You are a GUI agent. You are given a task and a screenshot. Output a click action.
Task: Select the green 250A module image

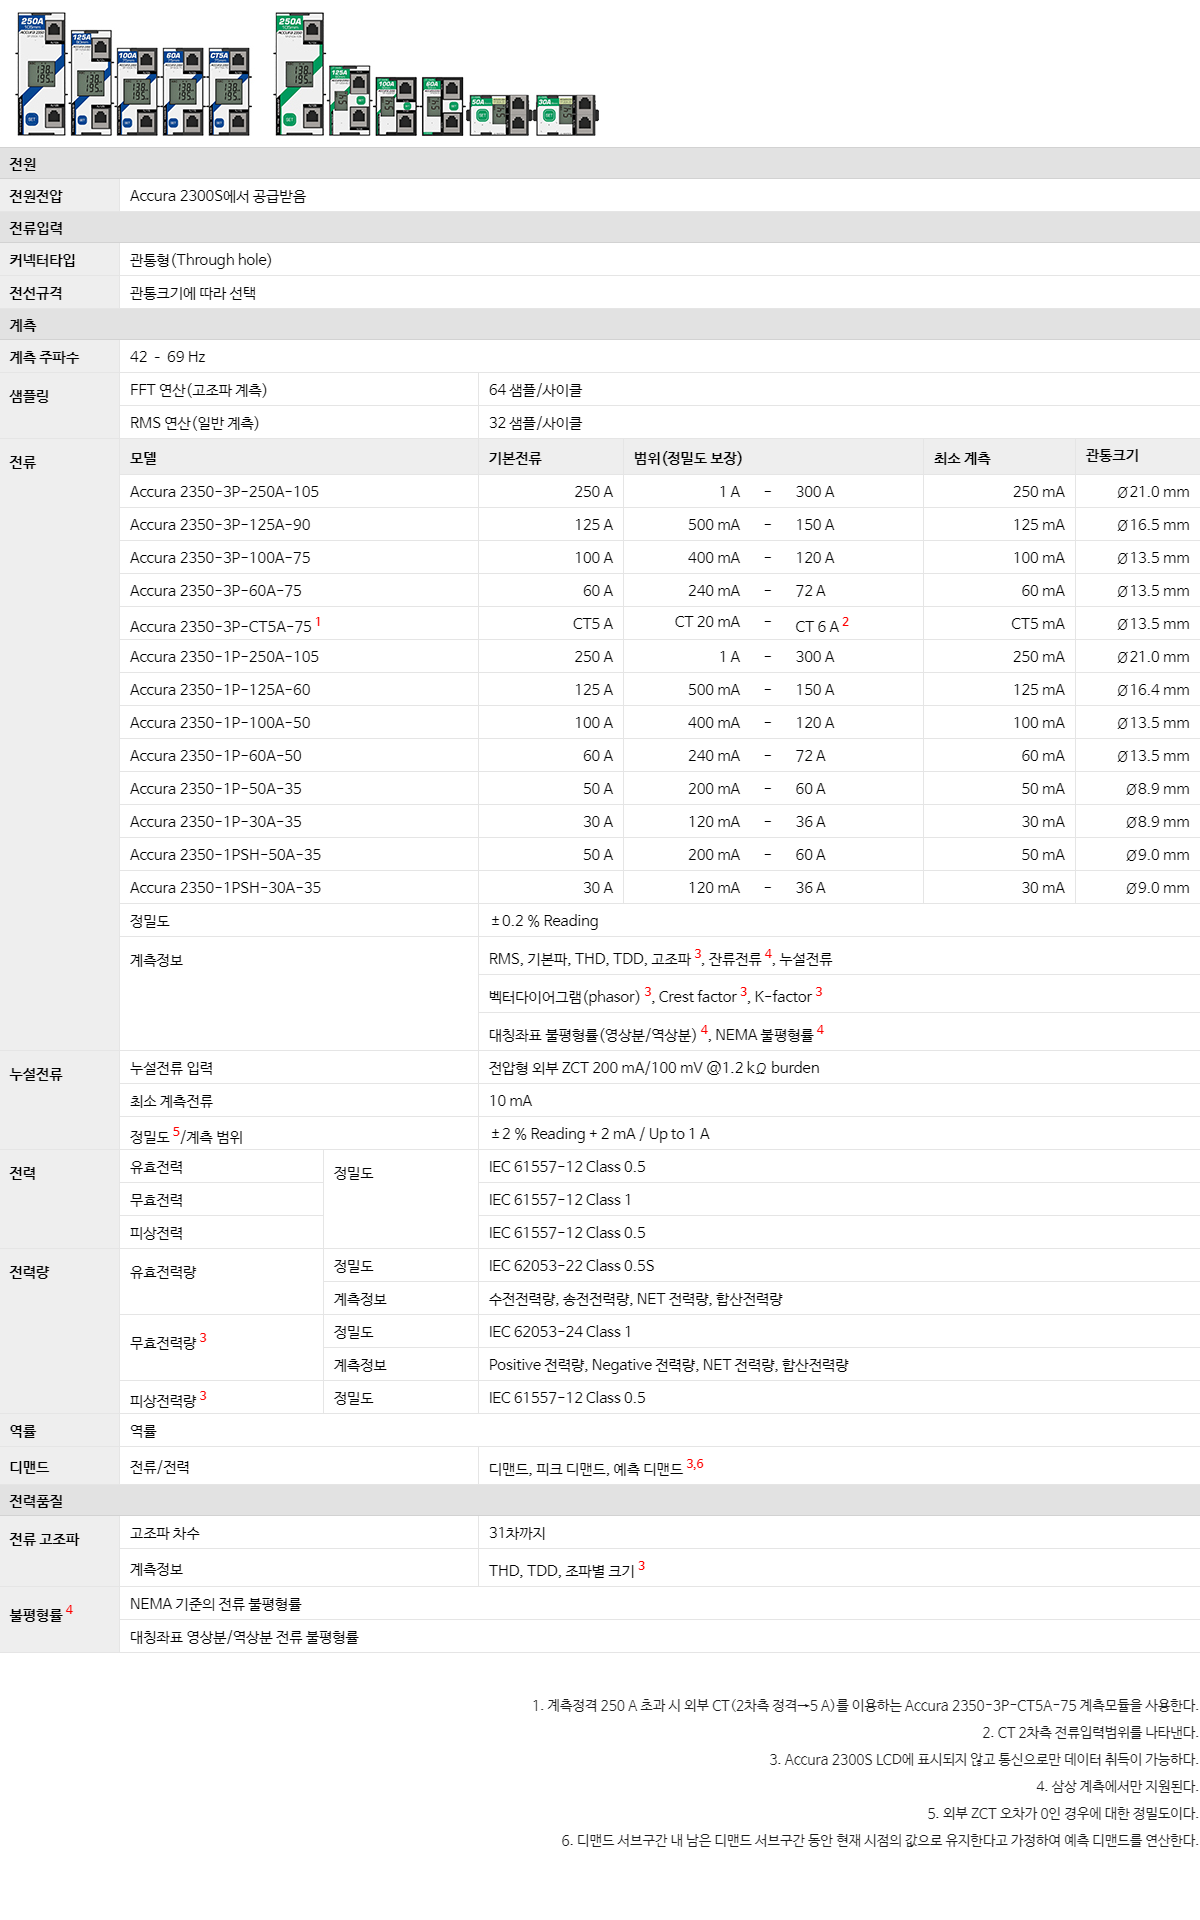299,74
